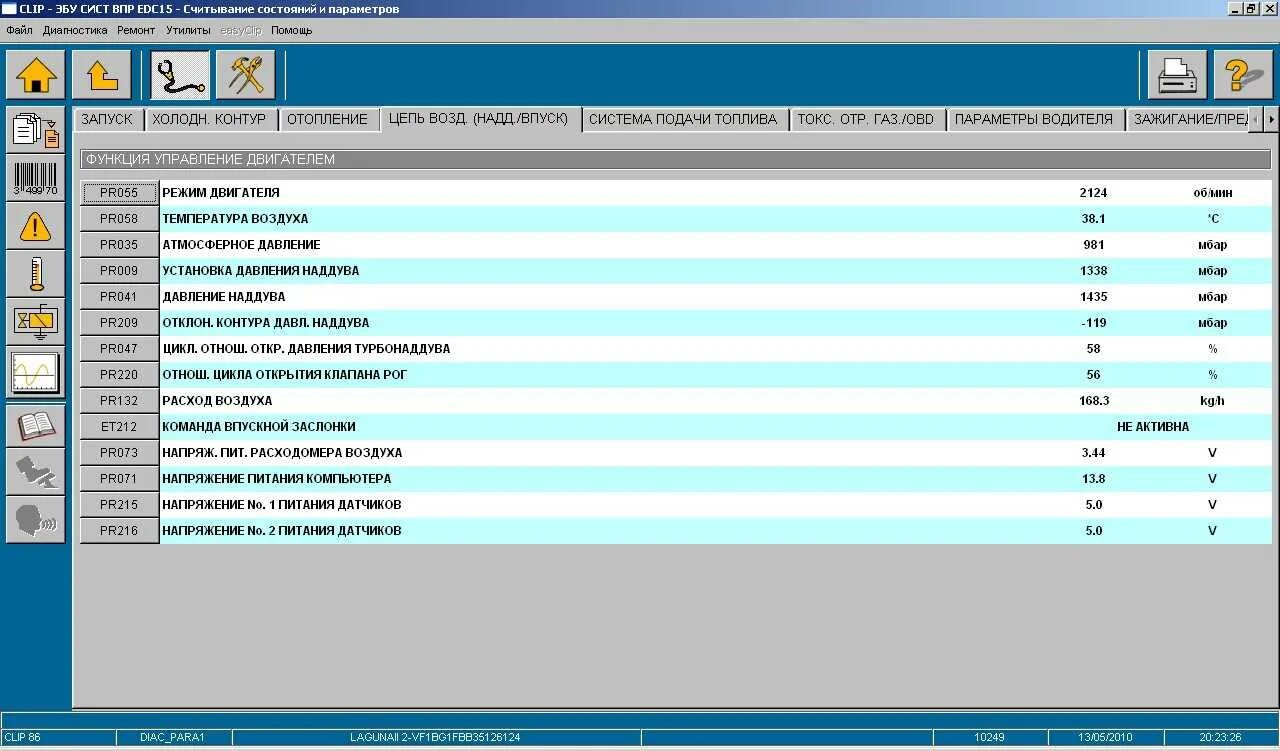Go to the home screen icon

pyautogui.click(x=36, y=75)
